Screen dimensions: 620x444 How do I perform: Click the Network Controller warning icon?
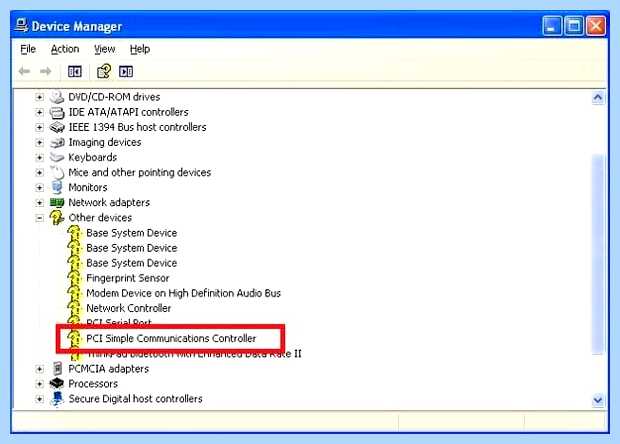click(x=74, y=308)
